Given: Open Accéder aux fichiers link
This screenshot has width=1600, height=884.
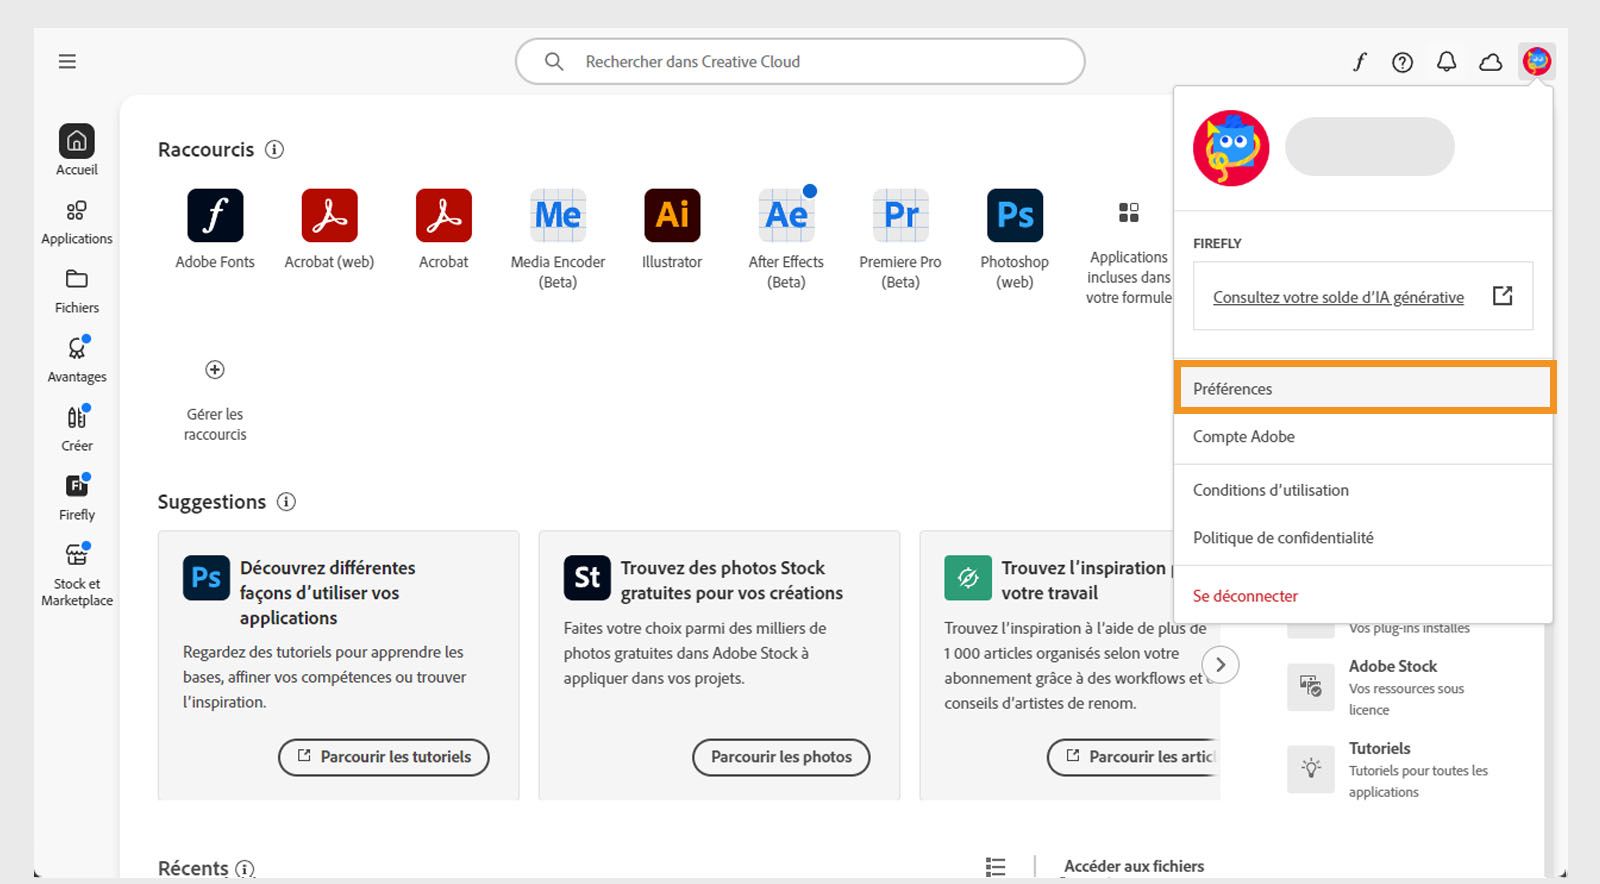Looking at the screenshot, I should [1134, 867].
